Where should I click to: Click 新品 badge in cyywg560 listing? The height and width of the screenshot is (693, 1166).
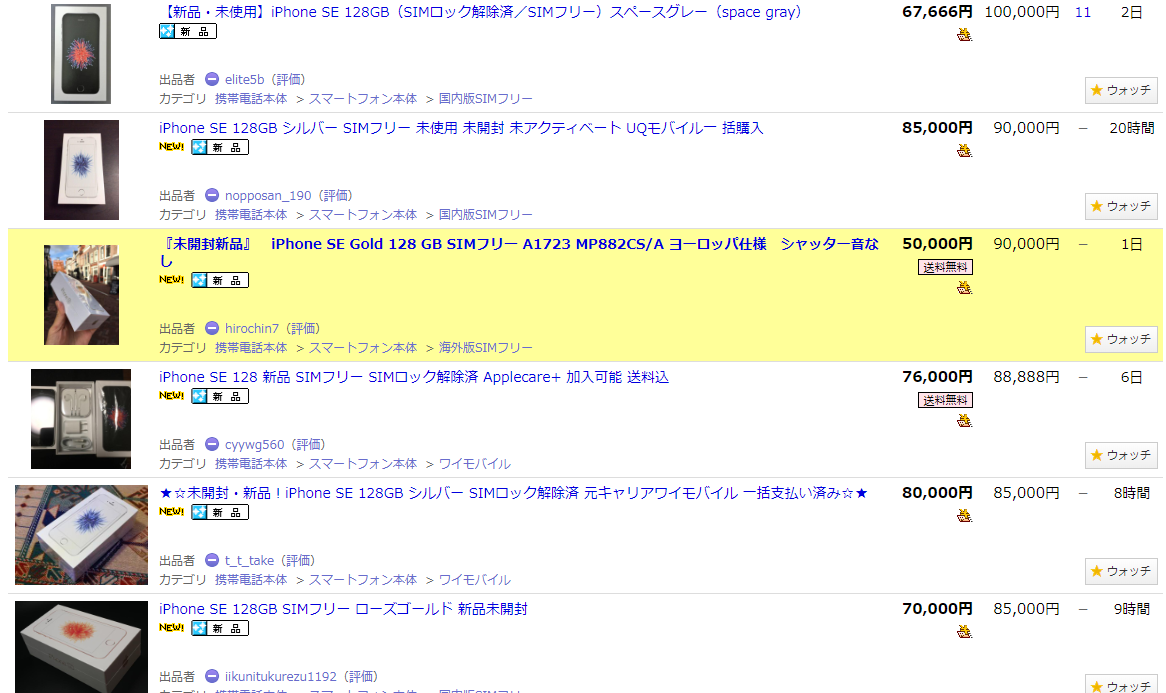coord(220,396)
